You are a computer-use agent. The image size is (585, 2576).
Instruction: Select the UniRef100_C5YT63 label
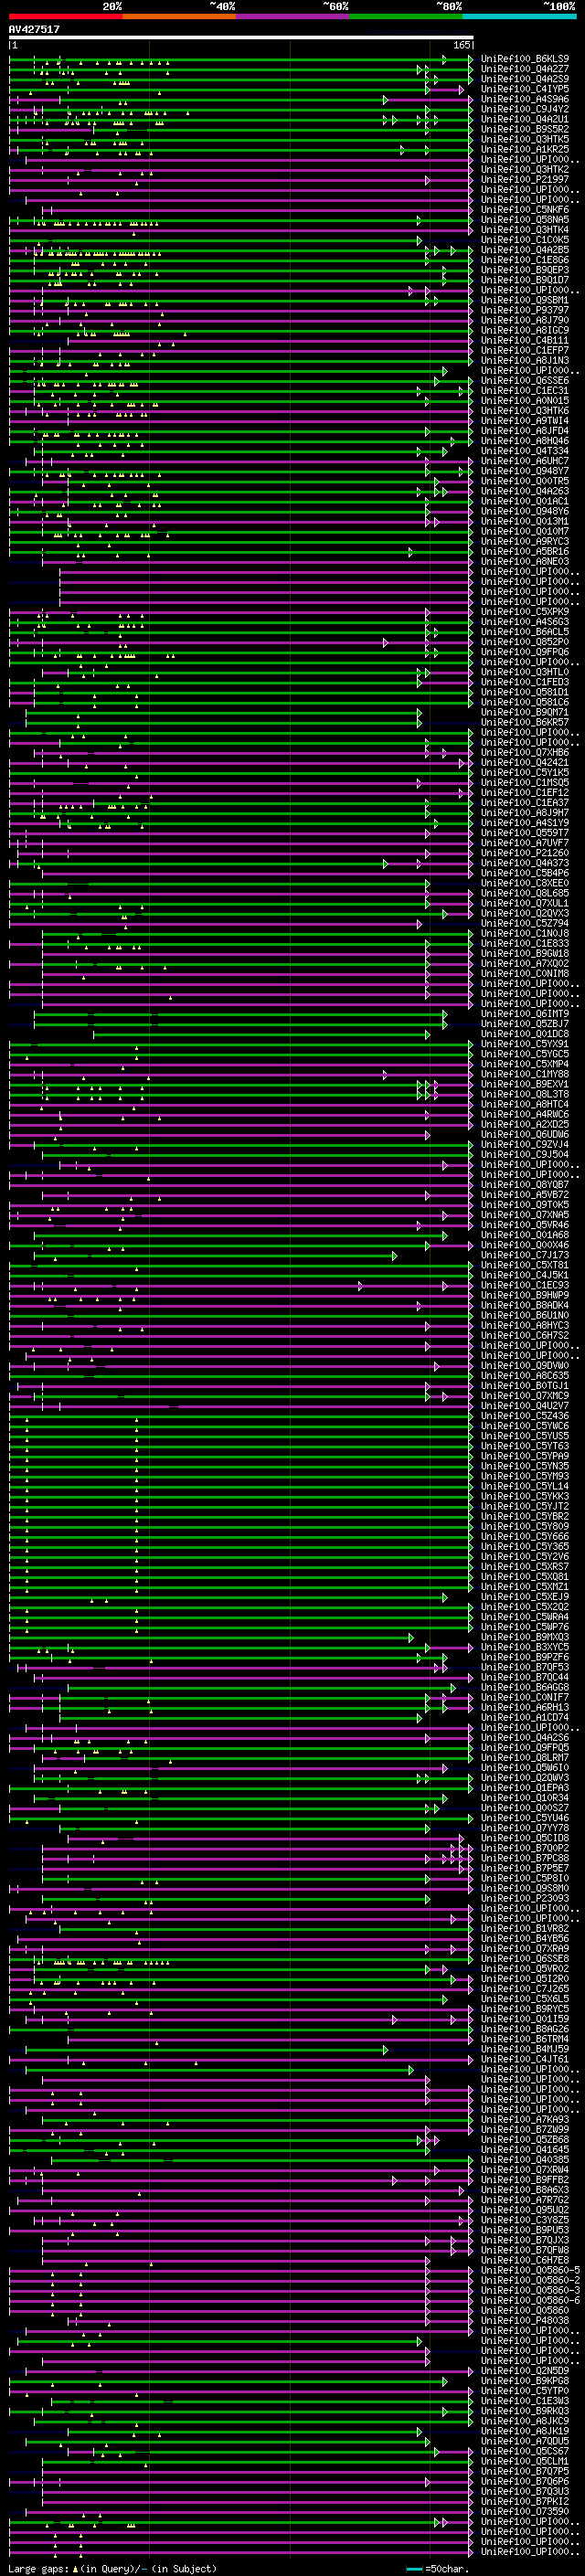525,1446
